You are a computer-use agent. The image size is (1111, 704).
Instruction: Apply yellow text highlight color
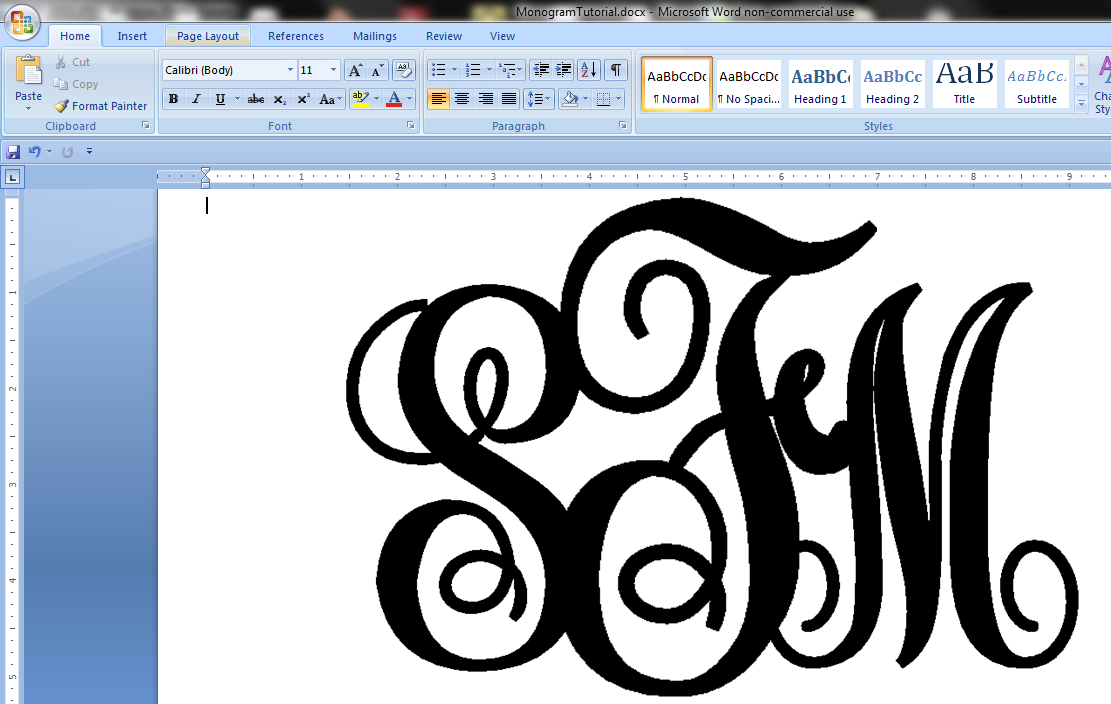(x=361, y=99)
